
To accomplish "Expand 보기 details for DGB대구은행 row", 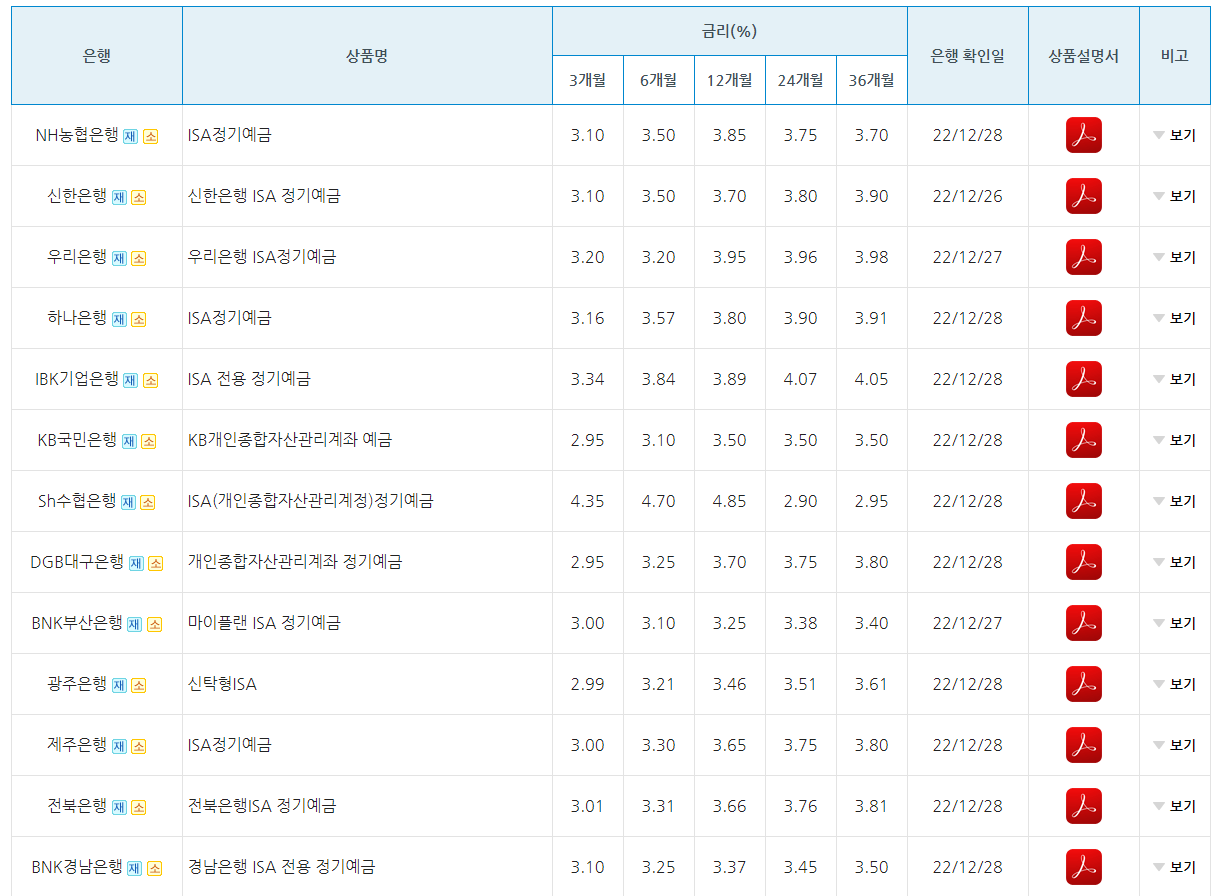I will pos(1174,562).
